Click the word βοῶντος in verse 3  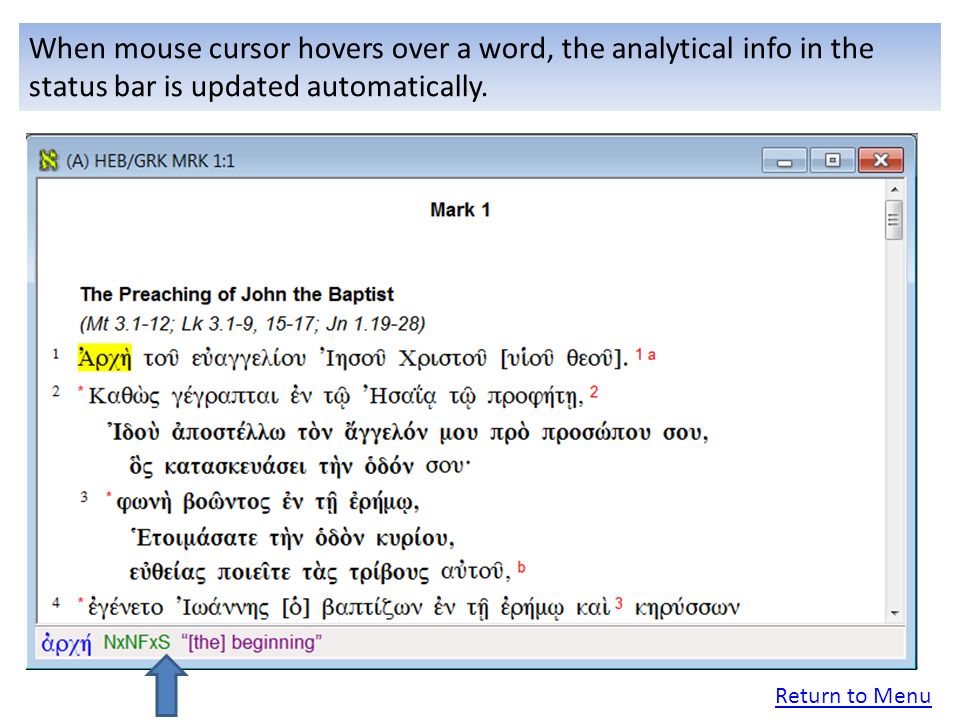coord(227,502)
